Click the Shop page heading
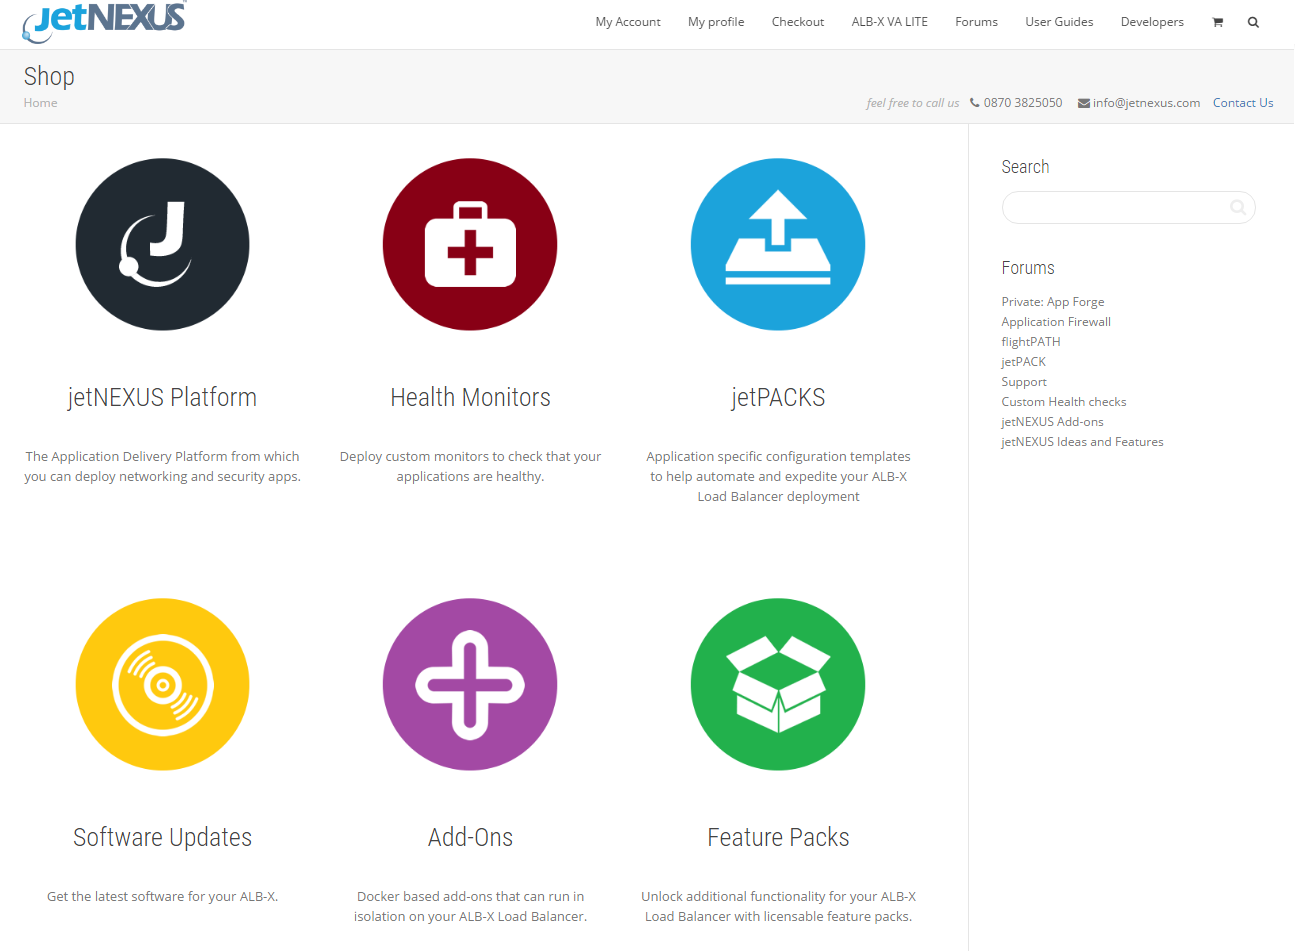The image size is (1295, 952). point(49,76)
